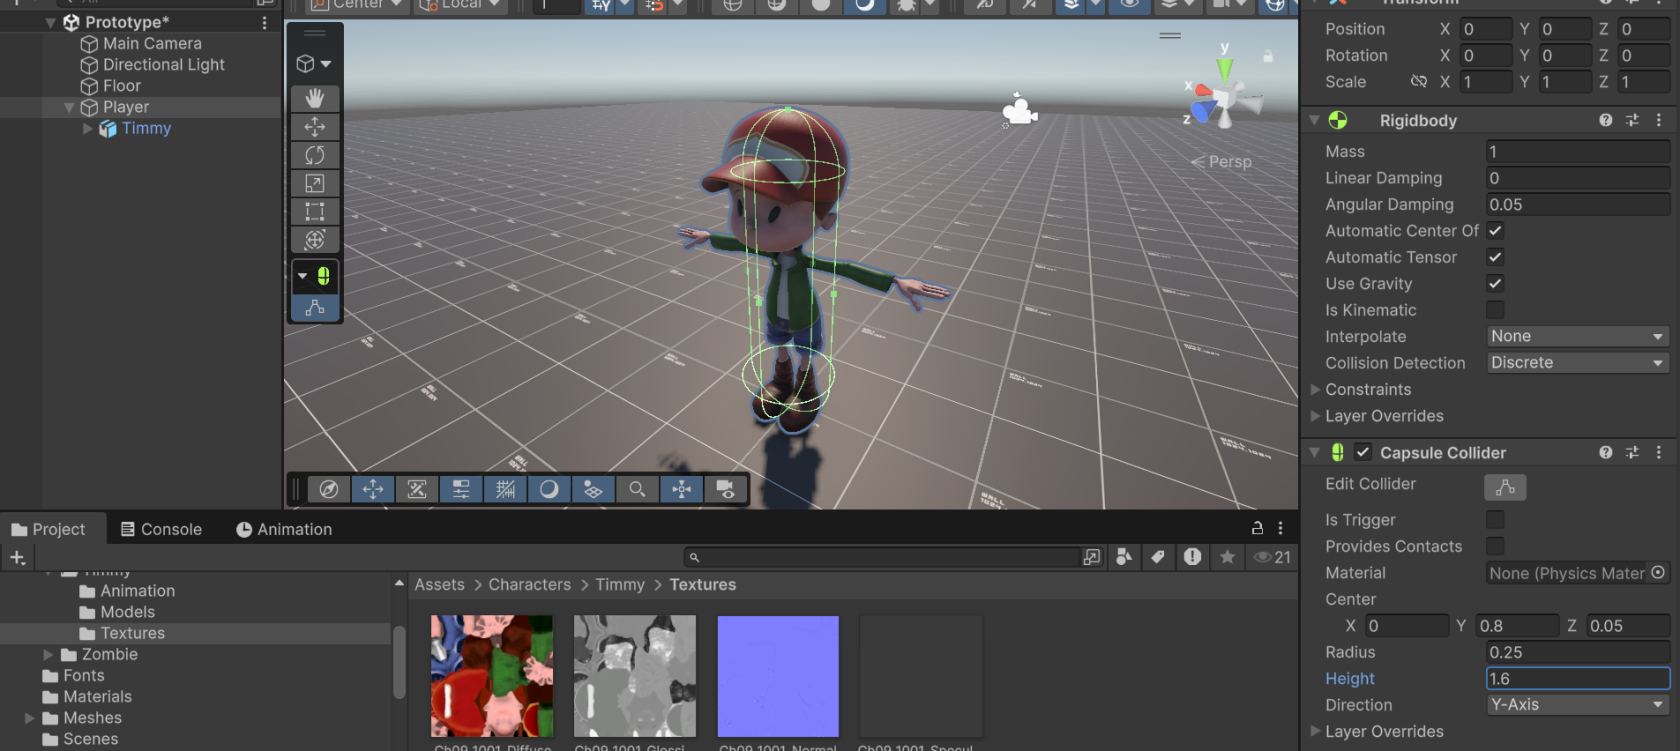The image size is (1680, 751).
Task: Click the compass navigation overlay icon
Action: click(x=328, y=489)
